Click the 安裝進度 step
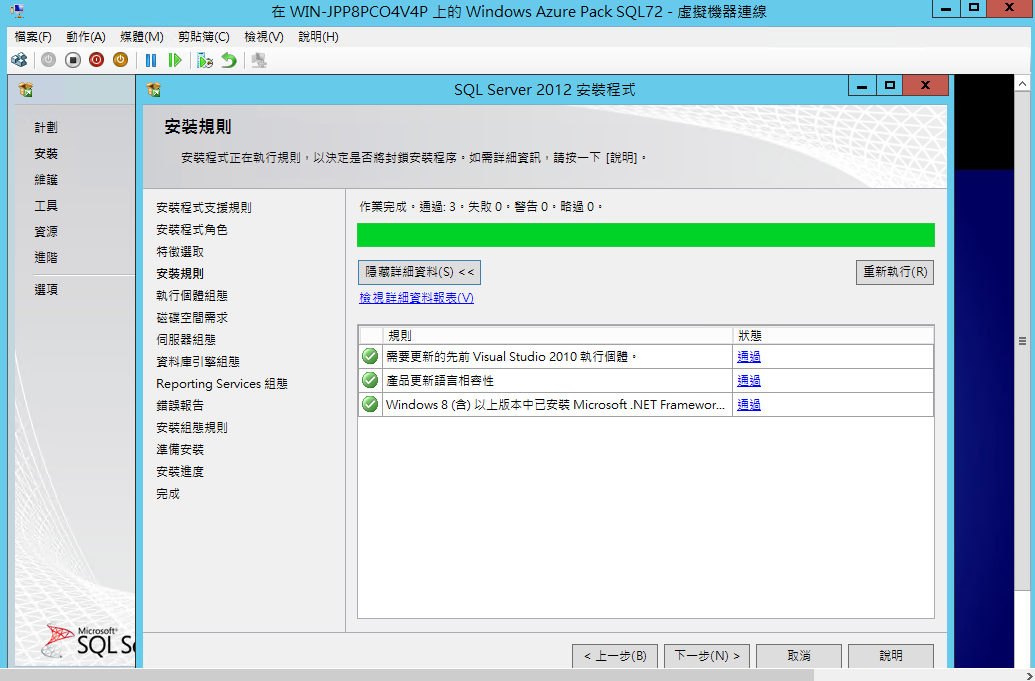 pos(180,472)
